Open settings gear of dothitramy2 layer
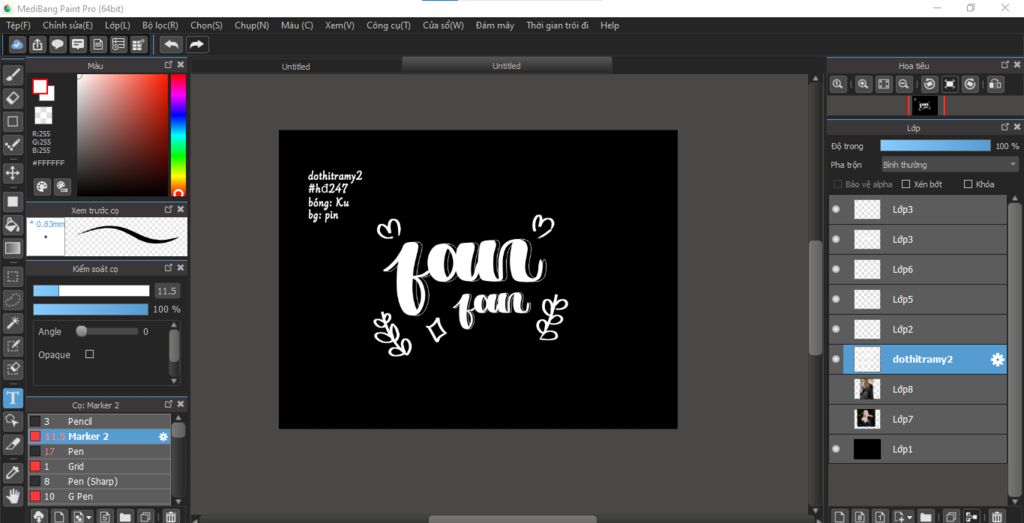This screenshot has height=523, width=1024. pos(997,360)
